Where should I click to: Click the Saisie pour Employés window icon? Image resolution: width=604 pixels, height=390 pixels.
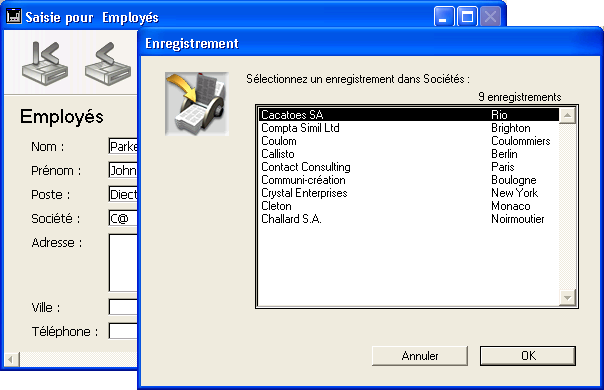14,17
